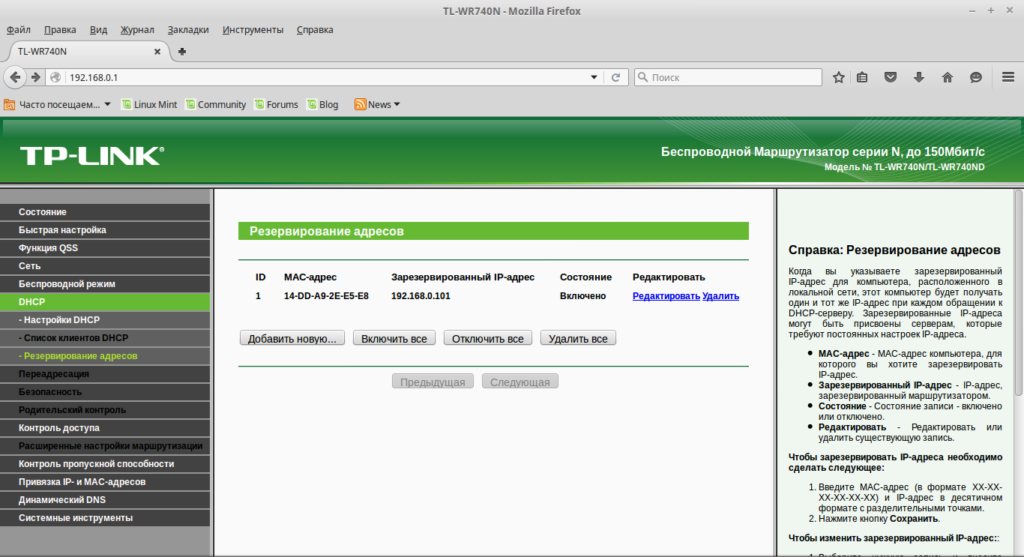Click the reserved IP 192.168.0.101

(x=421, y=296)
